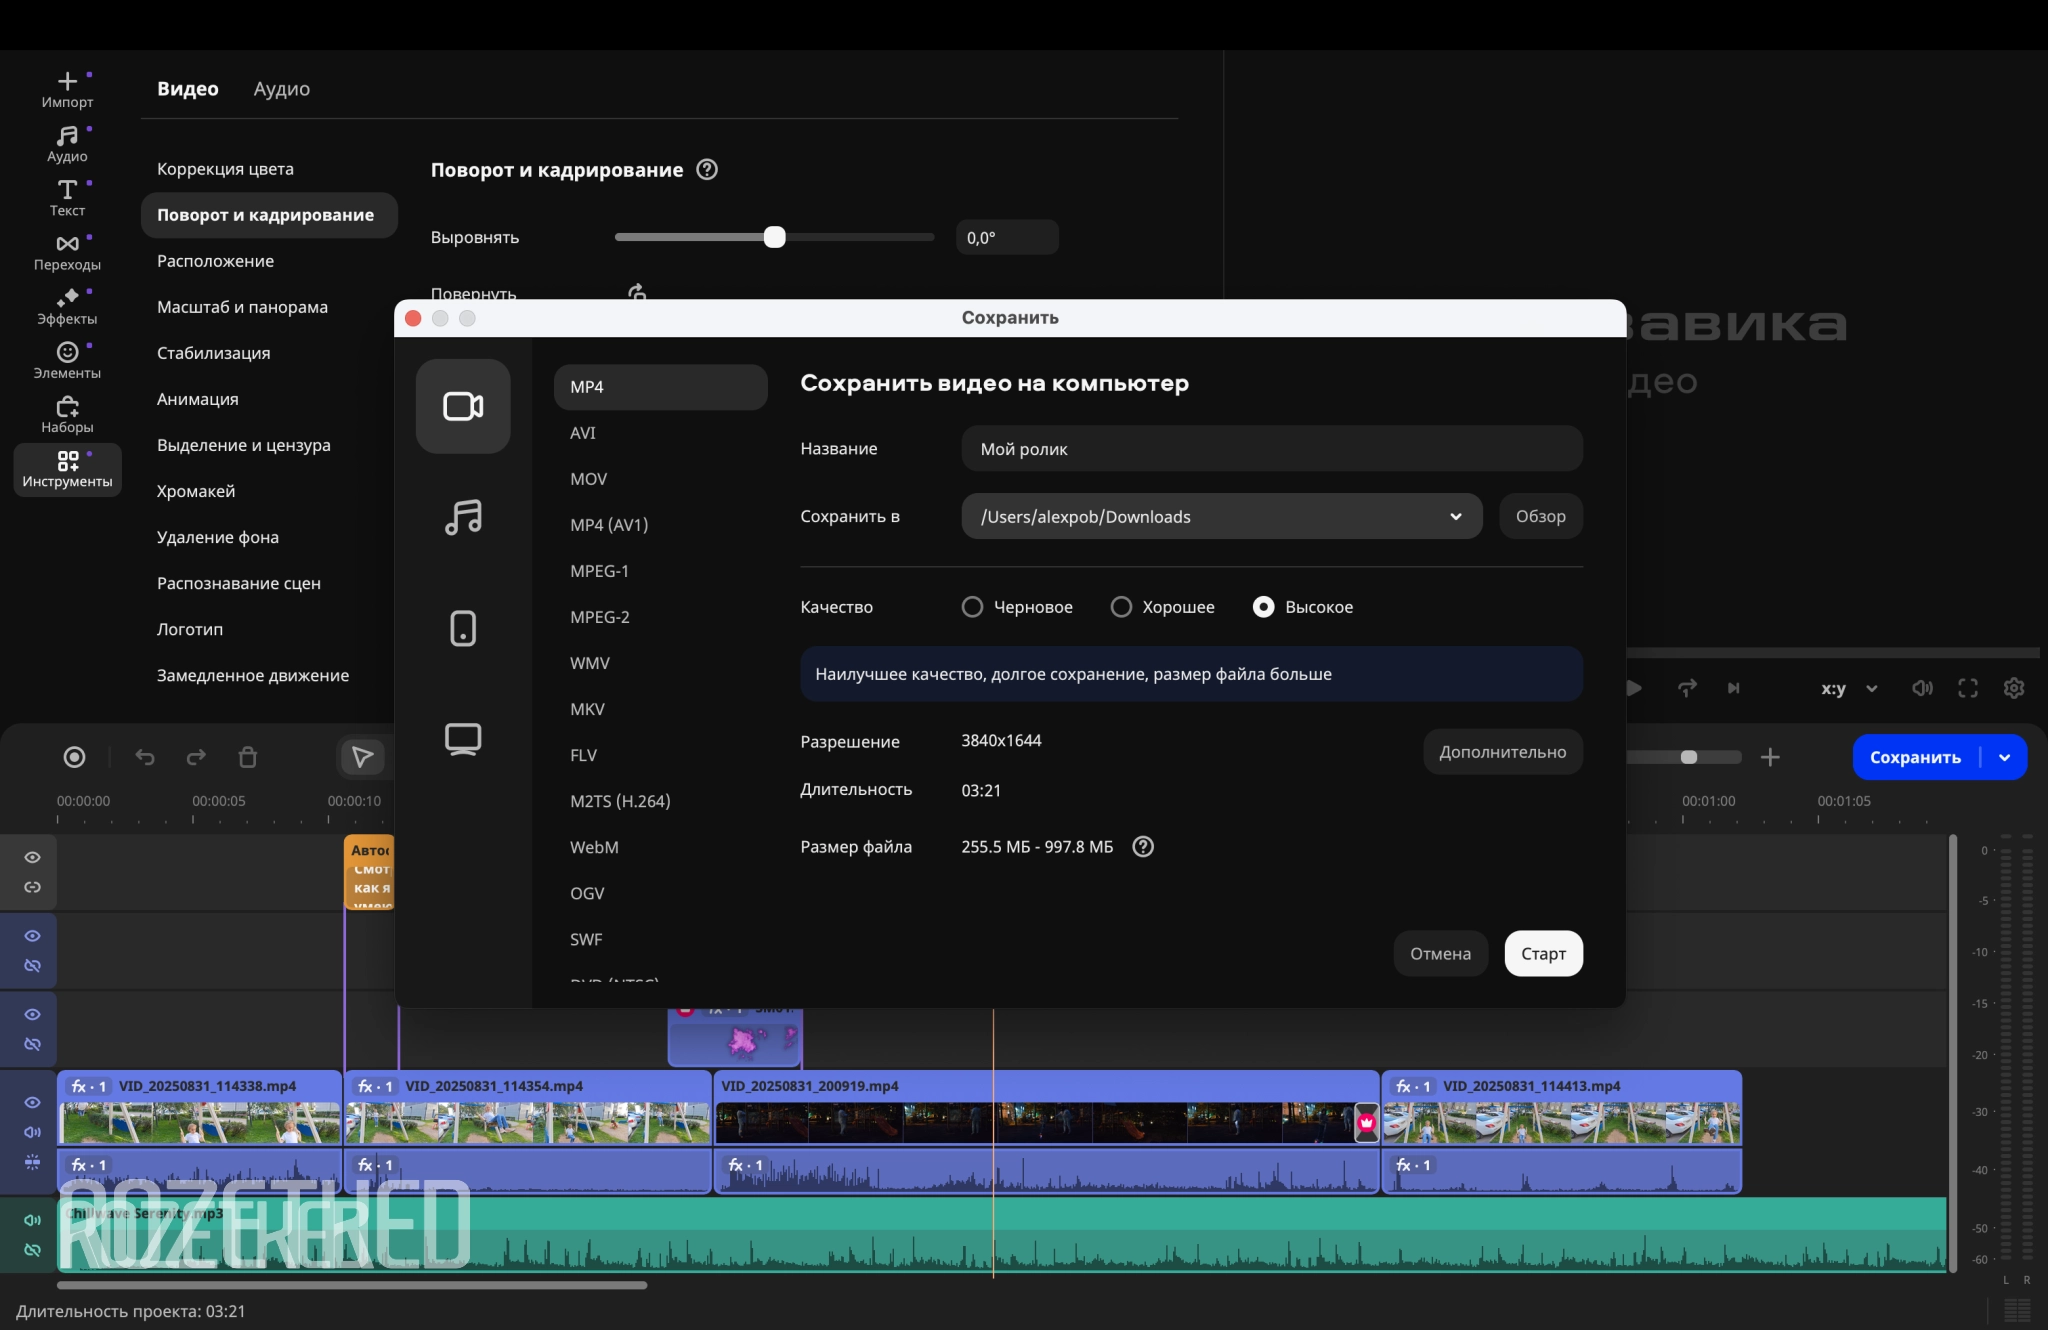Select MOV format from the list
The height and width of the screenshot is (1330, 2048).
(589, 479)
